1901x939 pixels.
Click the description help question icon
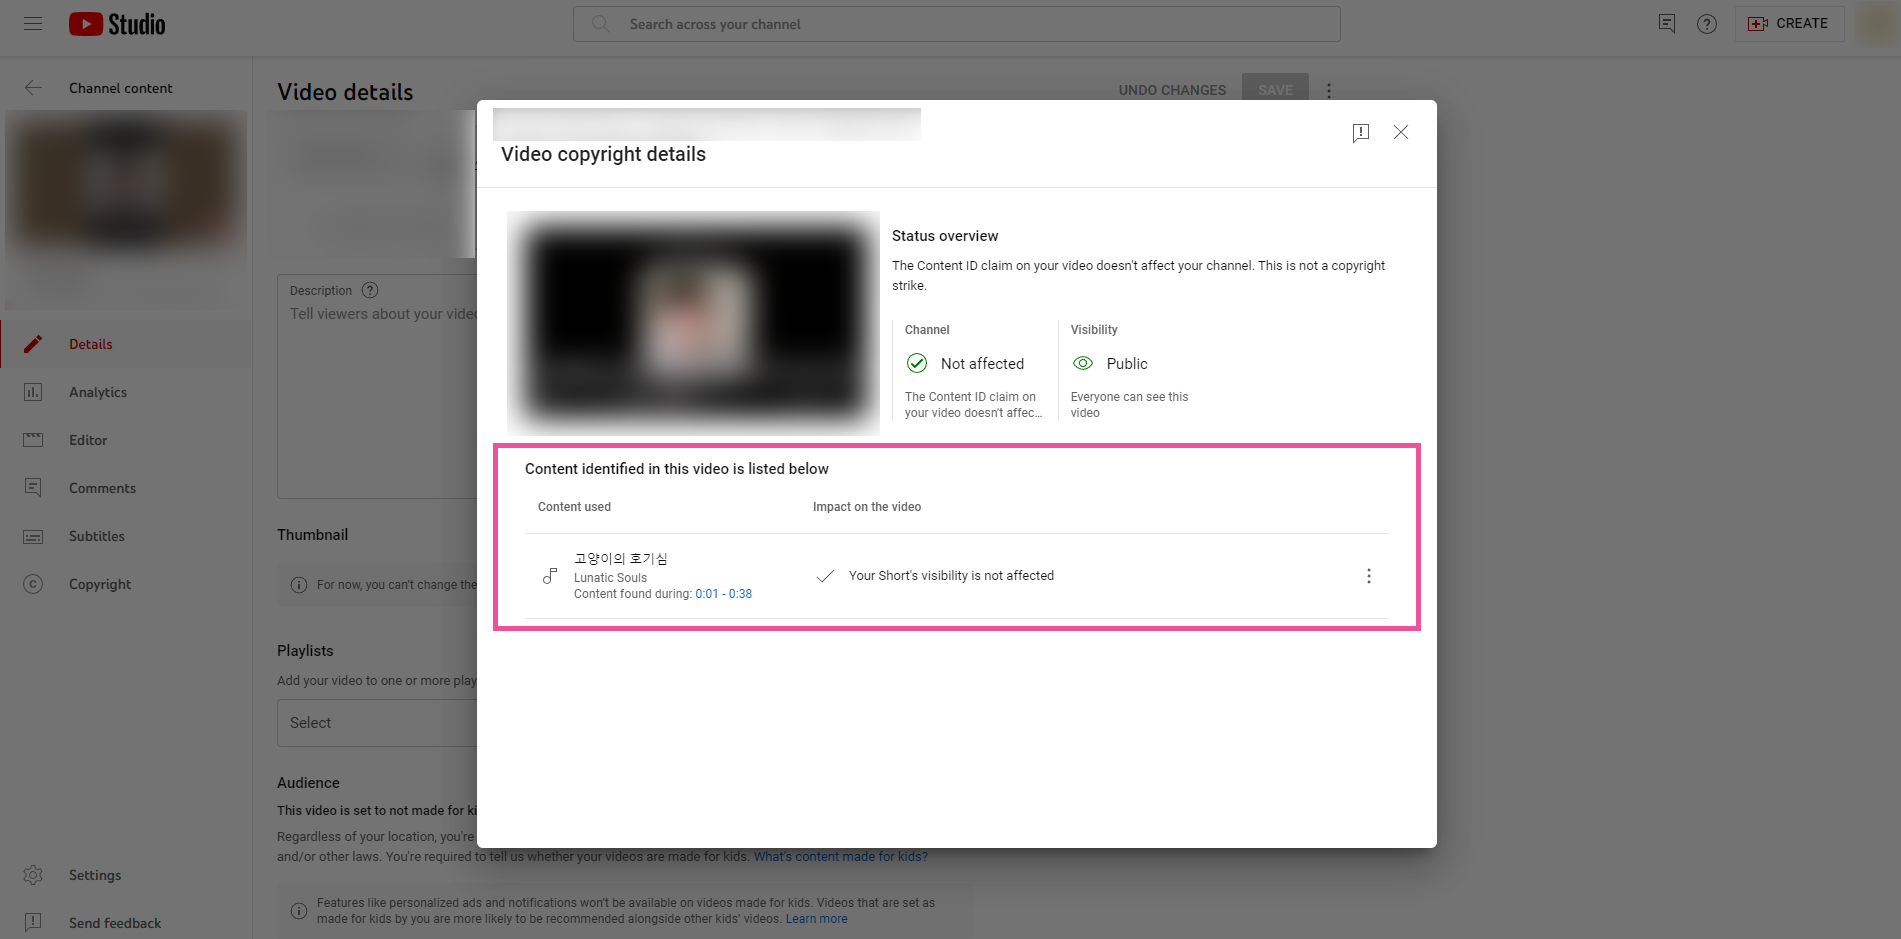[x=370, y=290]
